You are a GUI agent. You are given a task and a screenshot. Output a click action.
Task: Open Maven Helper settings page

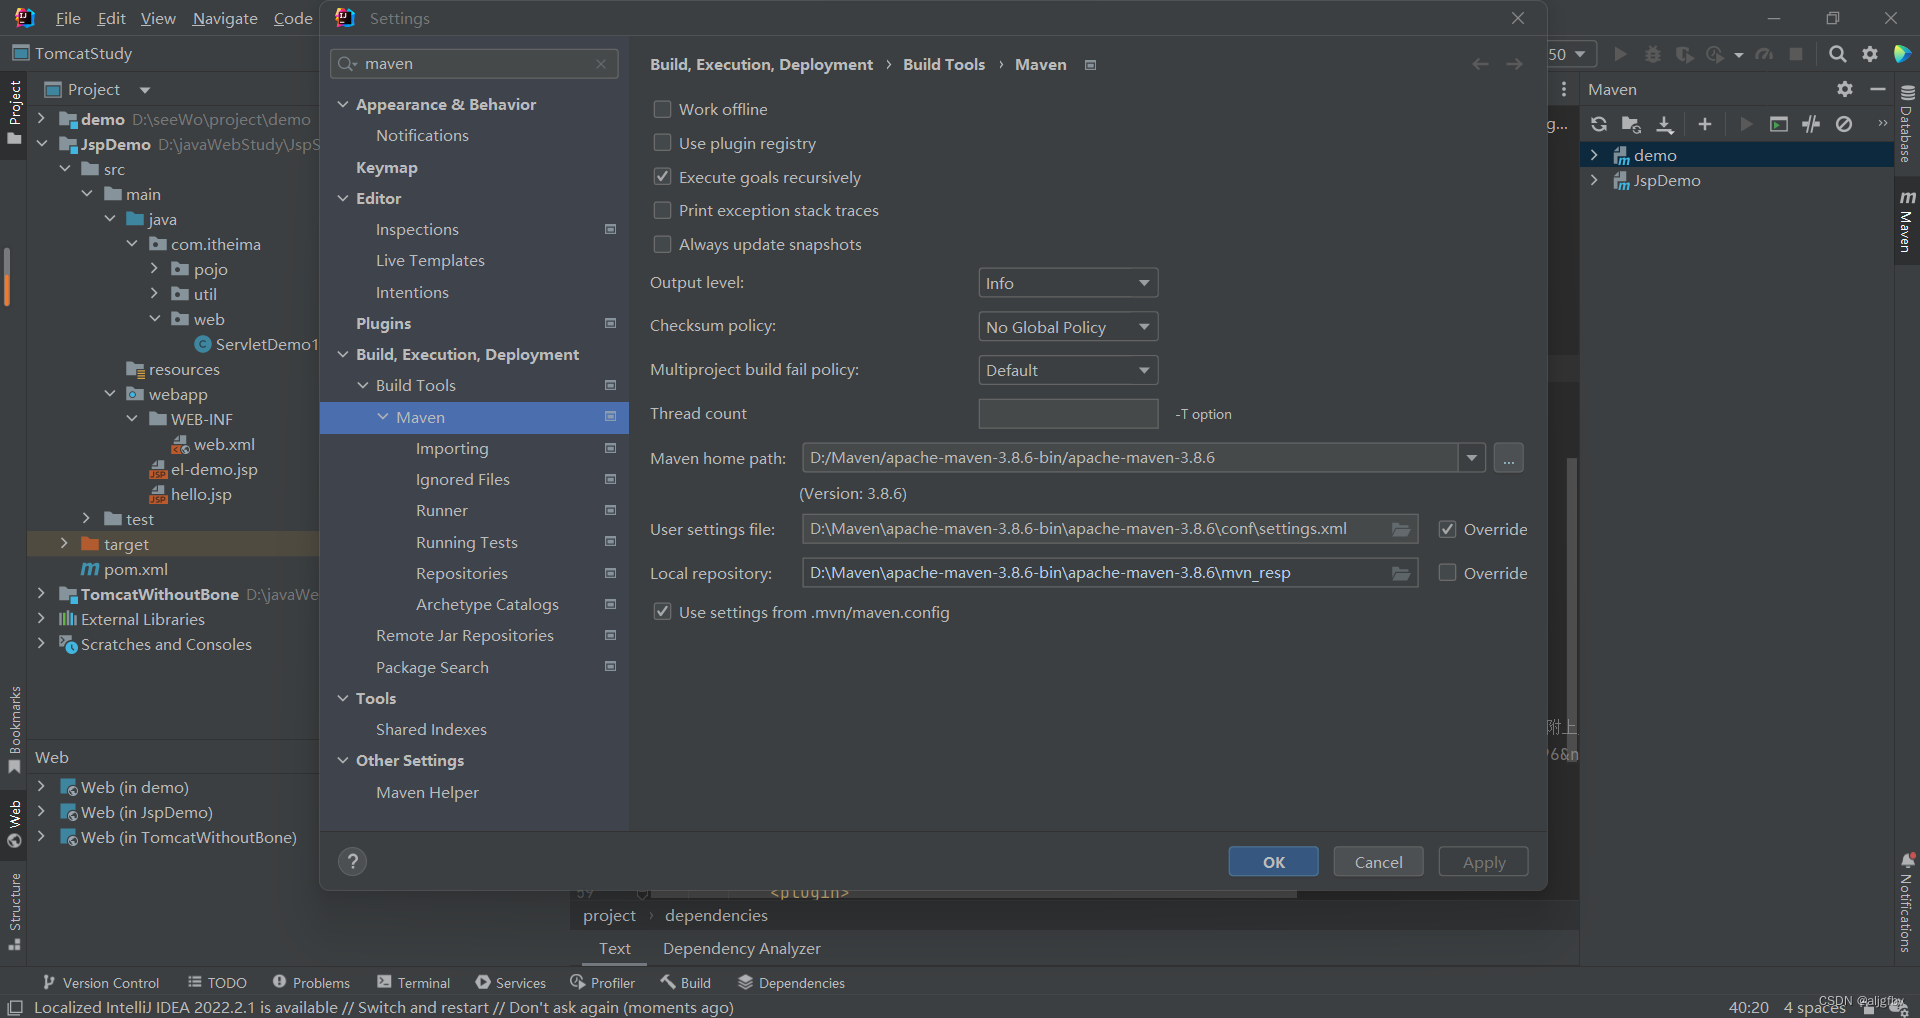coord(427,792)
